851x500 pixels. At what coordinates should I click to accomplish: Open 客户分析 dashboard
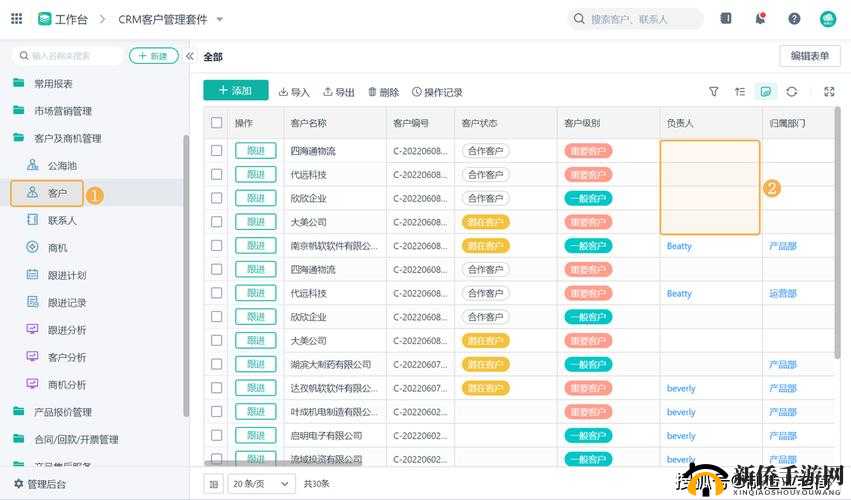click(x=57, y=357)
